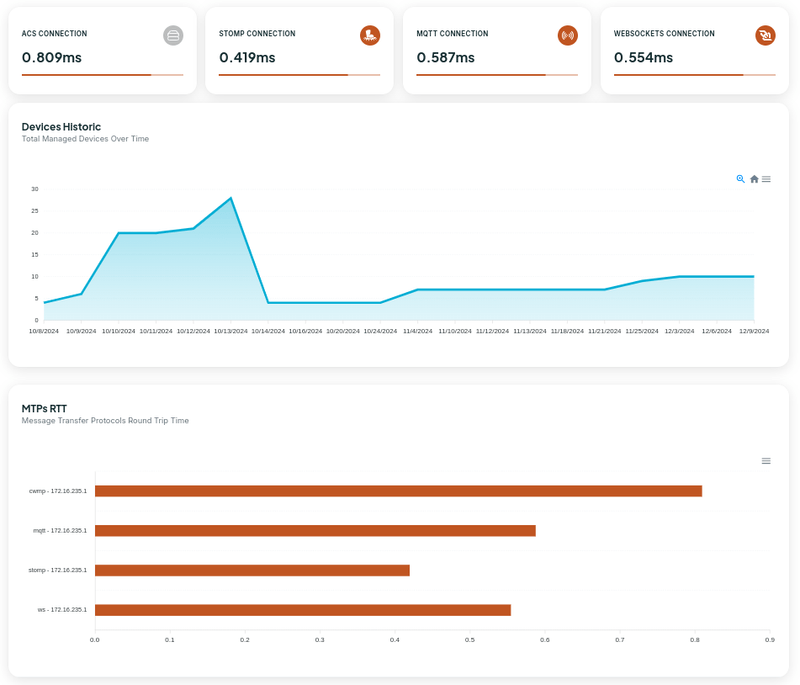Screen dimensions: 800x685
Task: Click the STOMP Connection progress bar
Action: point(299,75)
